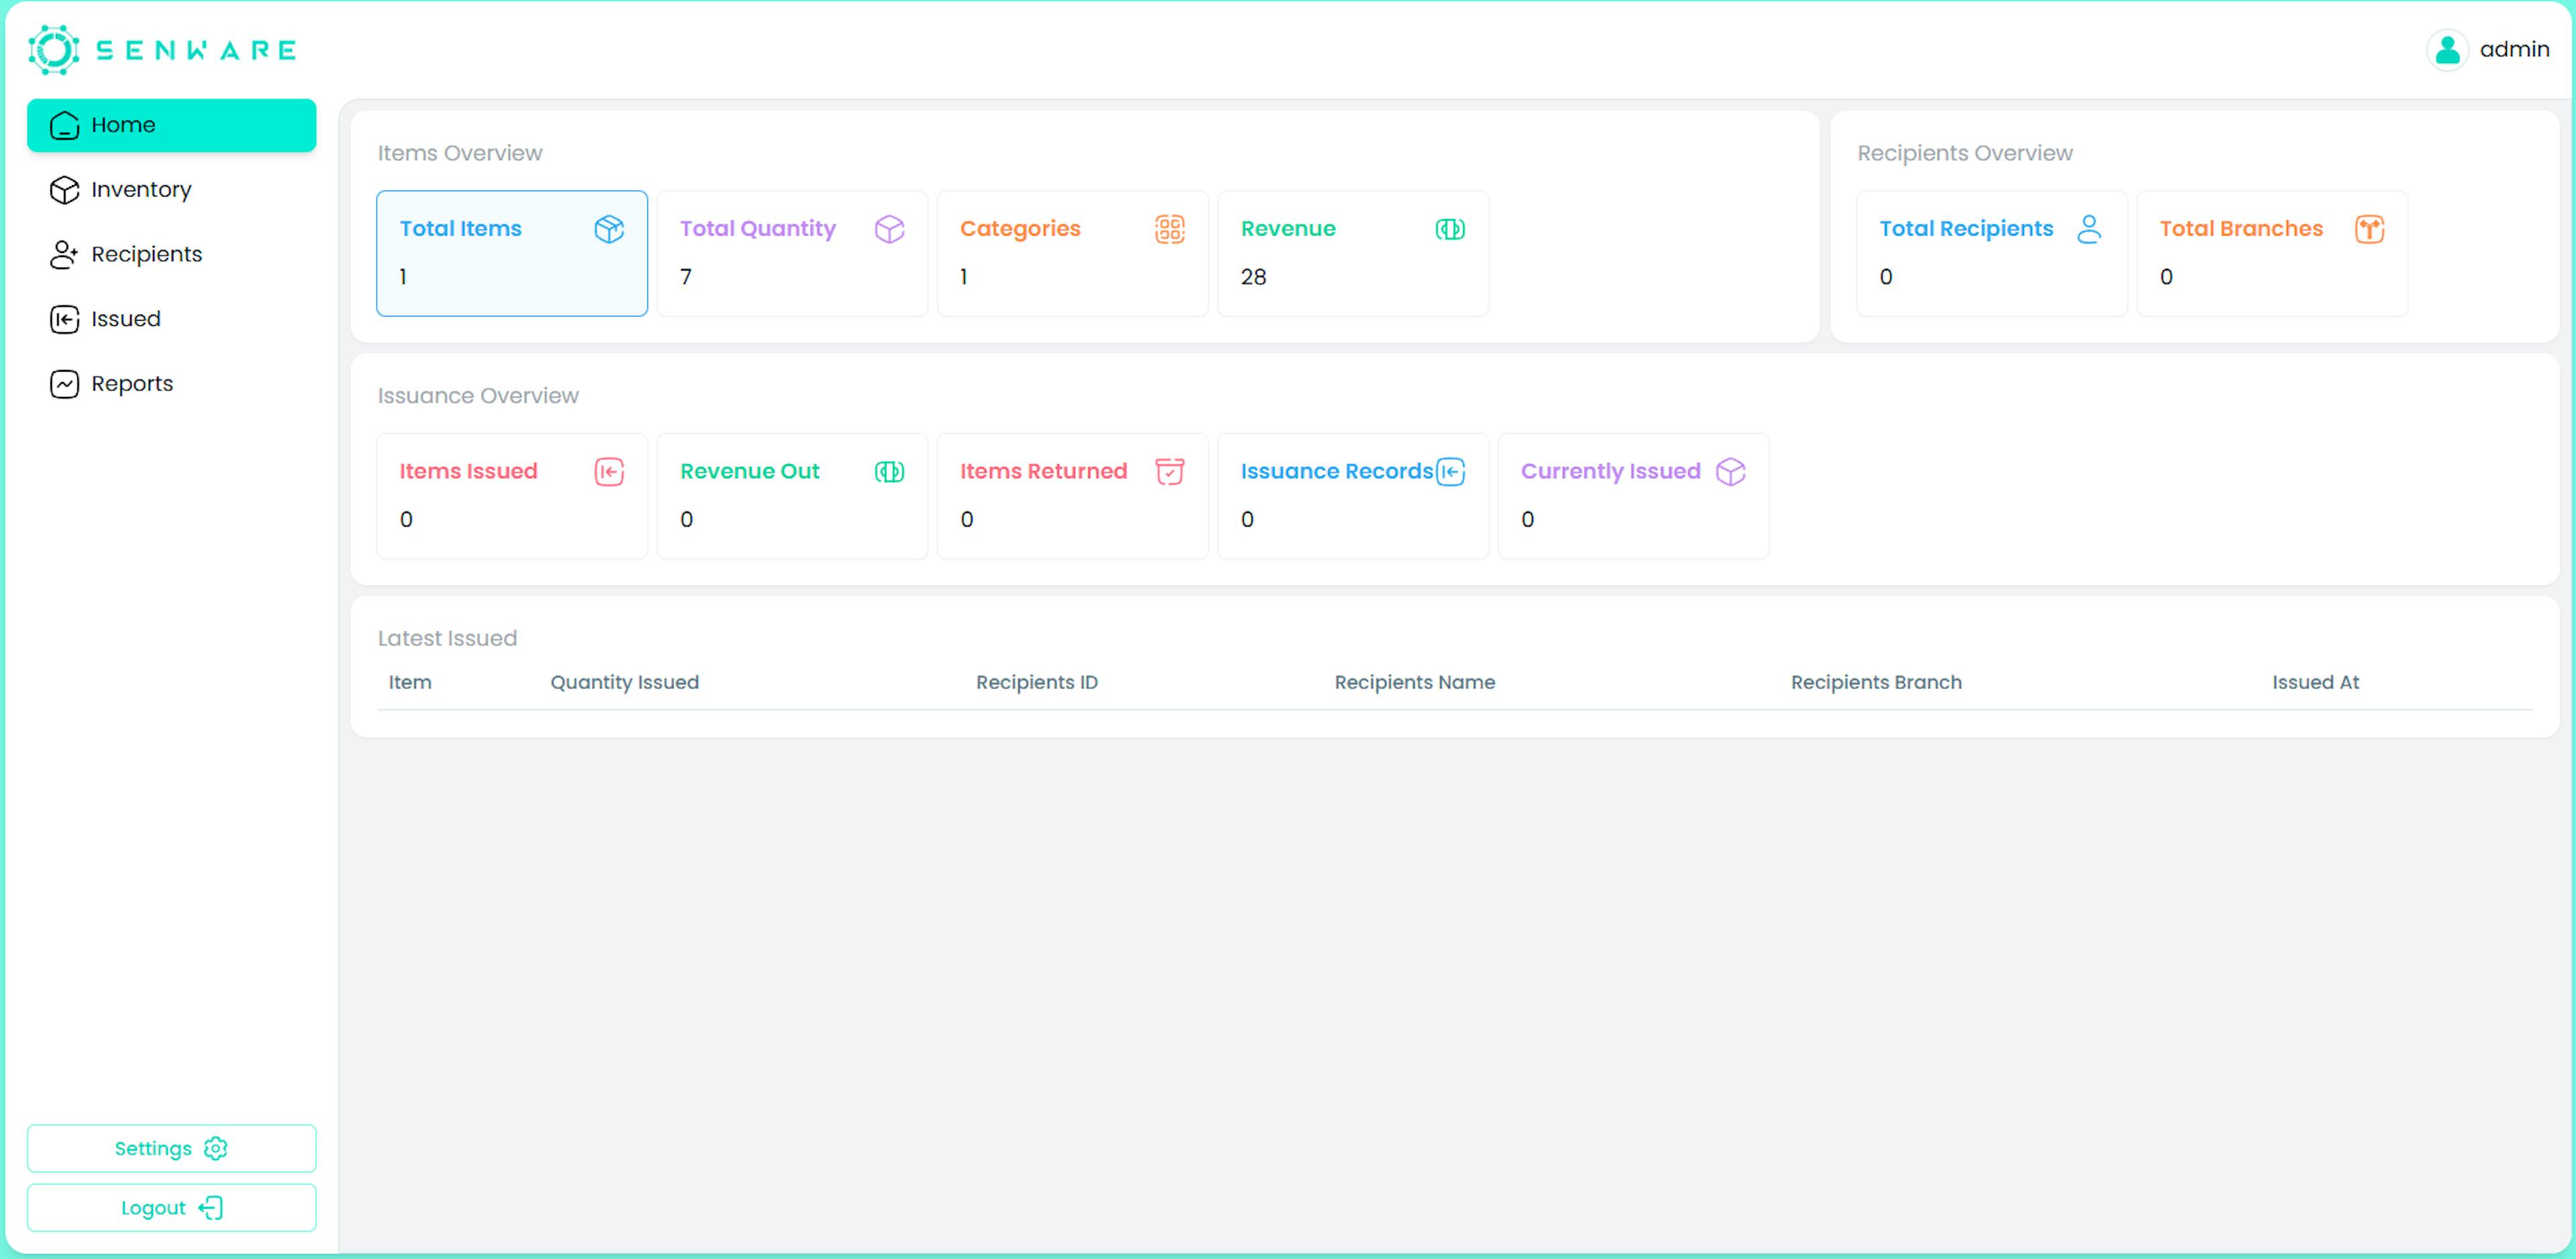Select the Total Quantity card title

click(x=757, y=229)
